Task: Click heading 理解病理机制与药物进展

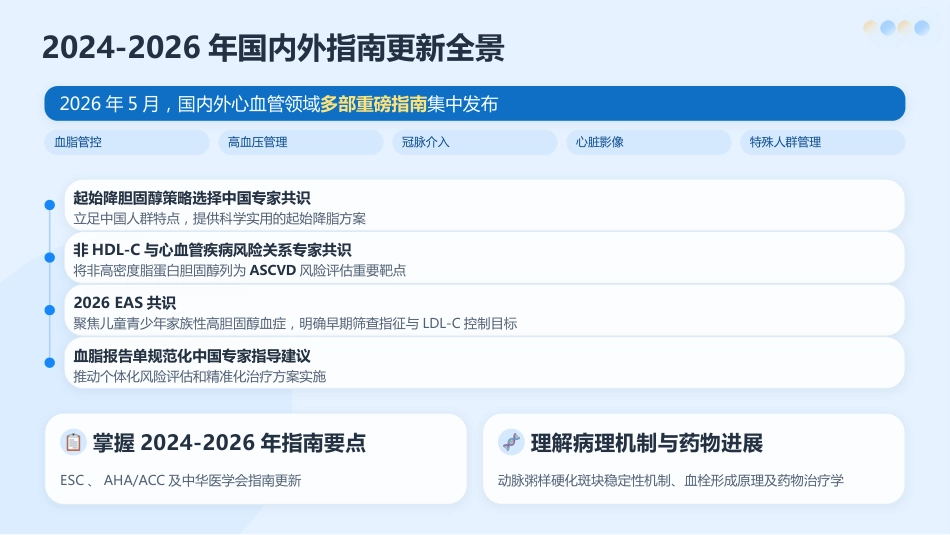Action: pyautogui.click(x=646, y=443)
